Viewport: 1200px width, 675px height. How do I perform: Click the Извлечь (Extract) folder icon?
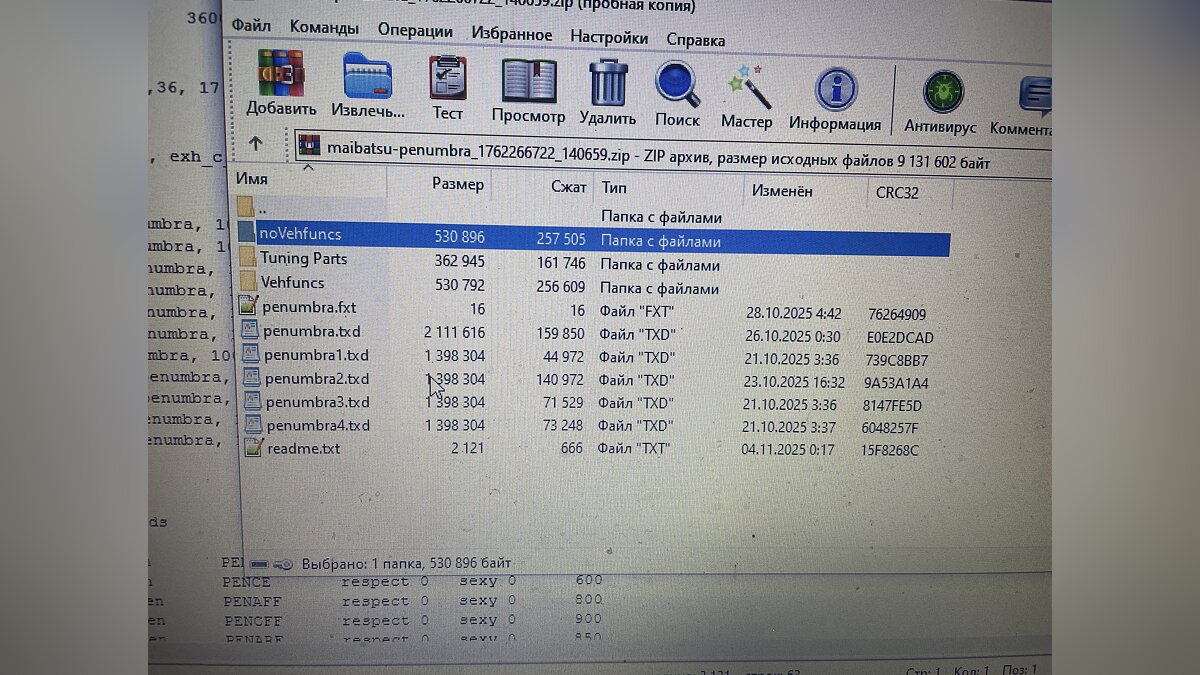367,77
